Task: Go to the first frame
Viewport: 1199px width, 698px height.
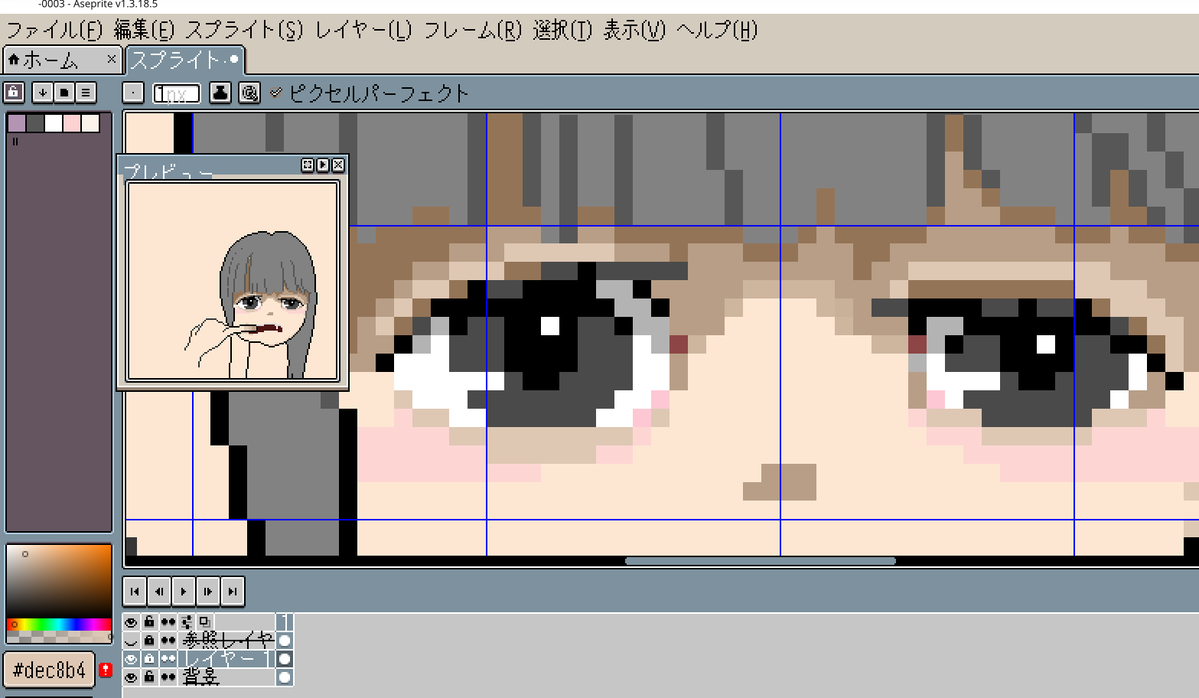Action: tap(135, 591)
